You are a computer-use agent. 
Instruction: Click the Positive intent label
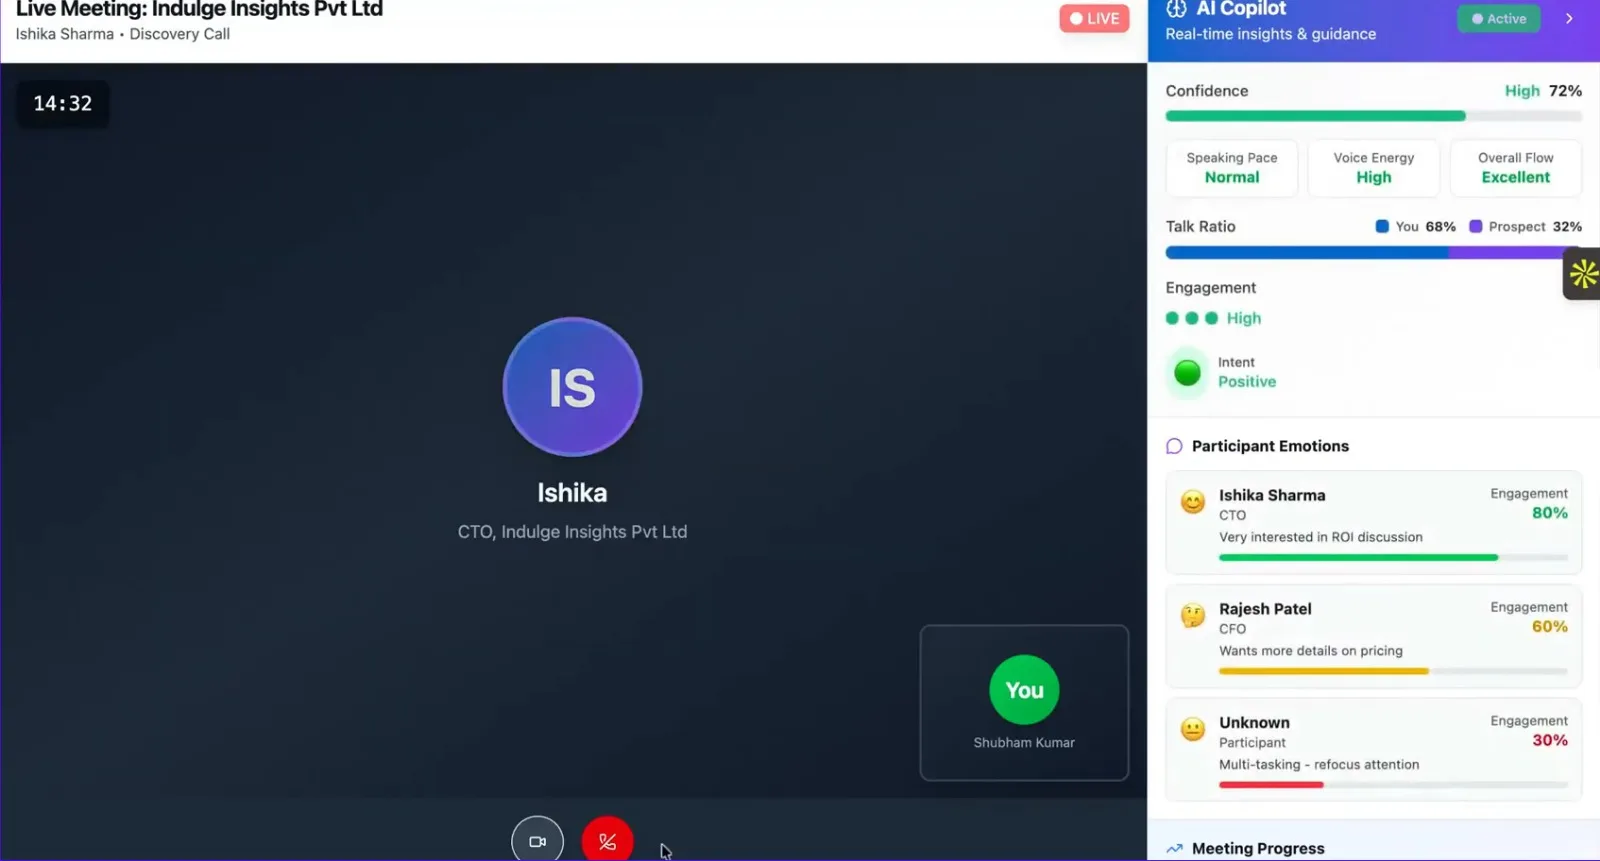click(1247, 382)
